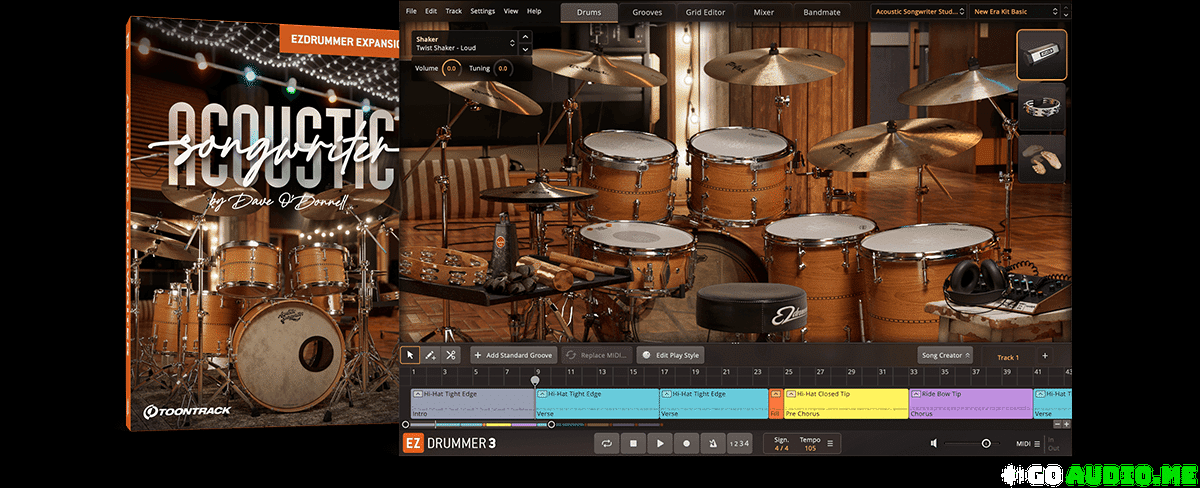Viewport: 1200px width, 488px height.
Task: Click the playhead marker at bar 9
Action: click(535, 380)
